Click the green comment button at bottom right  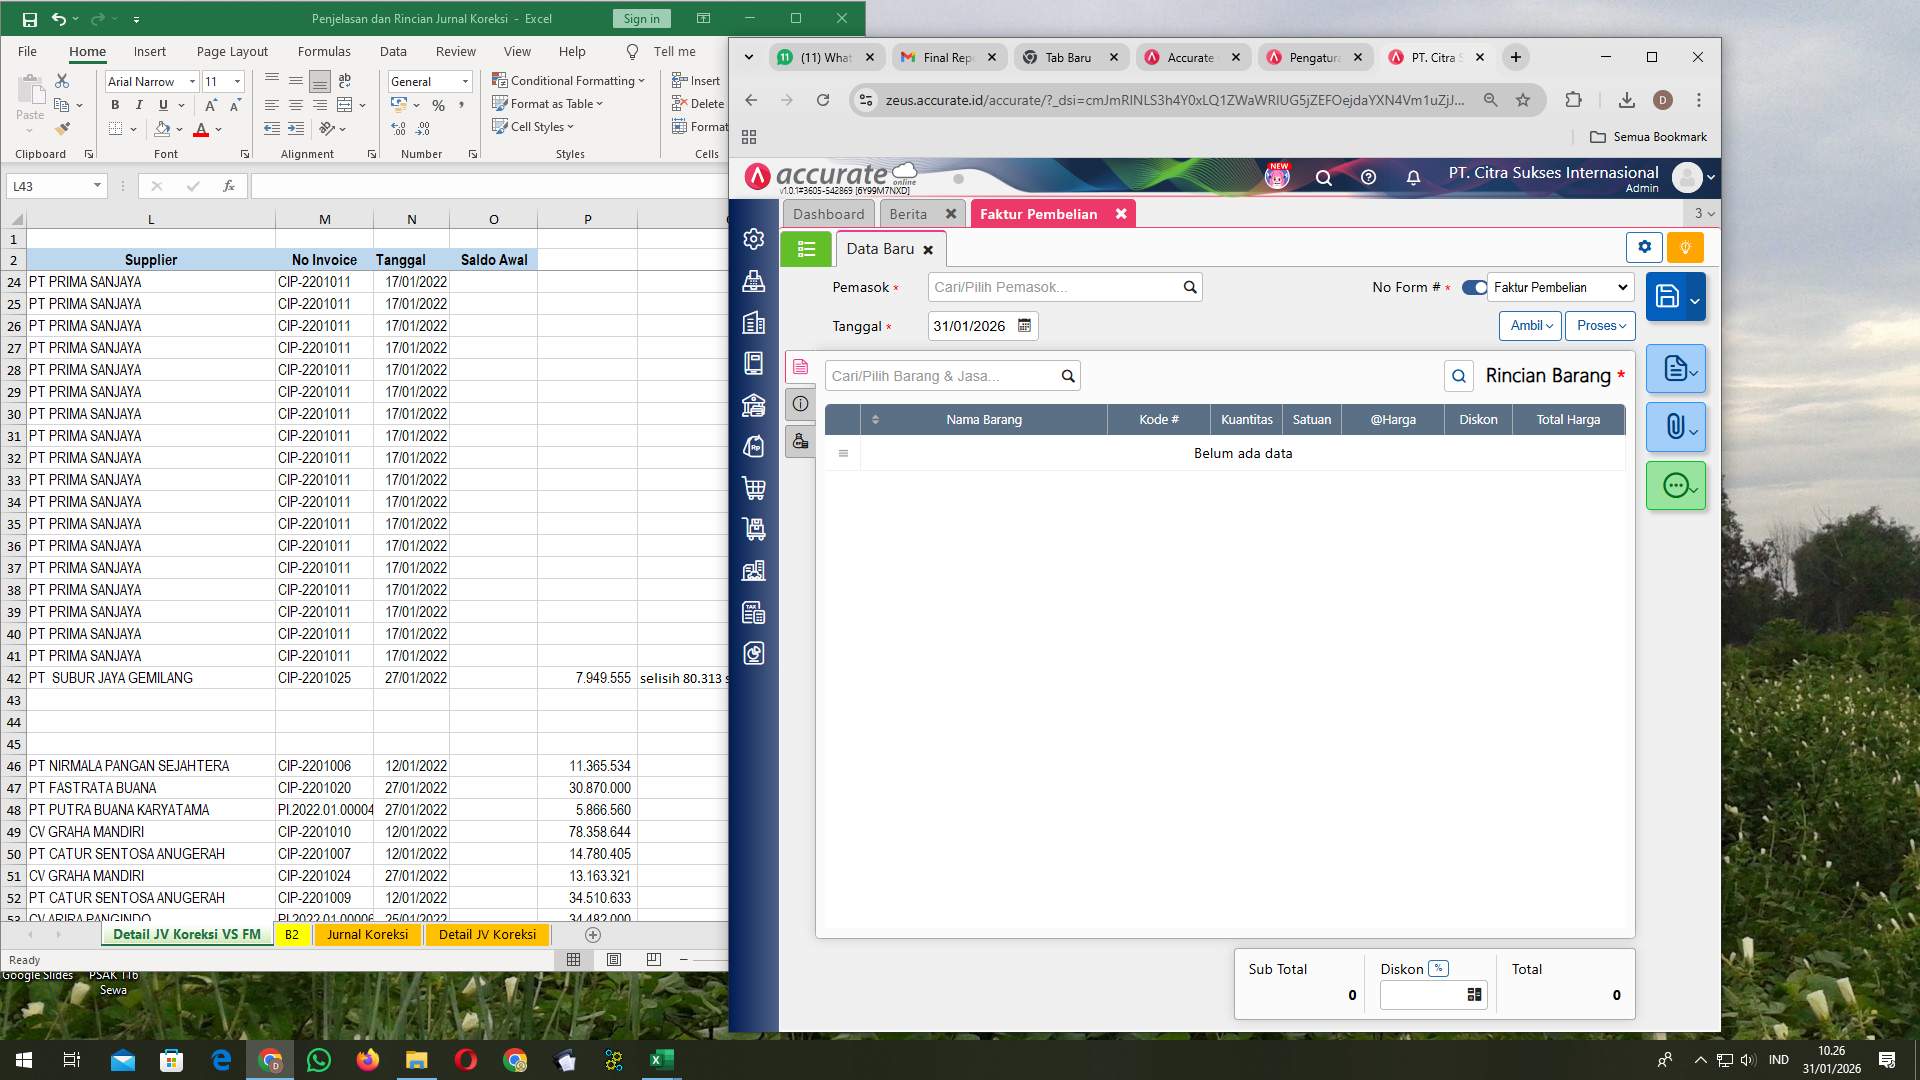[x=1676, y=486]
